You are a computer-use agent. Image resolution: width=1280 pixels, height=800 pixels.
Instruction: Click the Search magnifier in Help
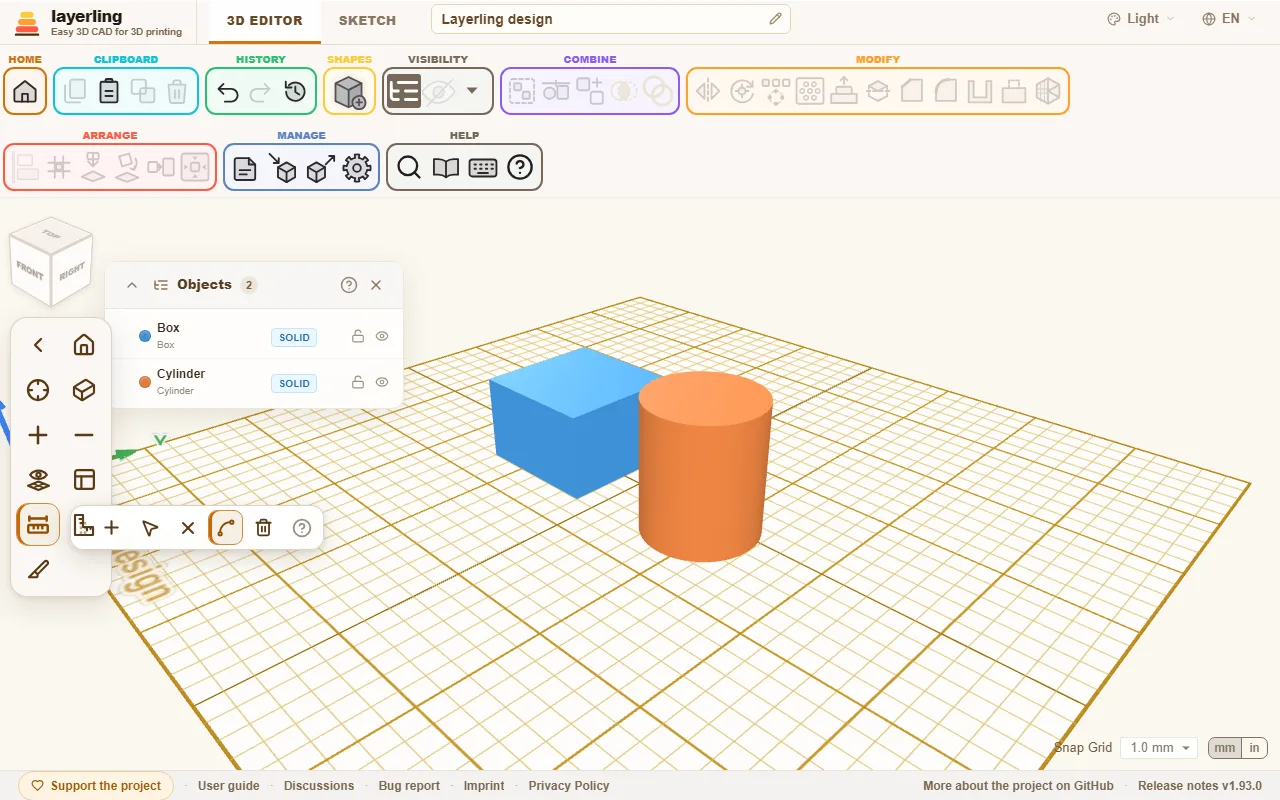(x=409, y=168)
